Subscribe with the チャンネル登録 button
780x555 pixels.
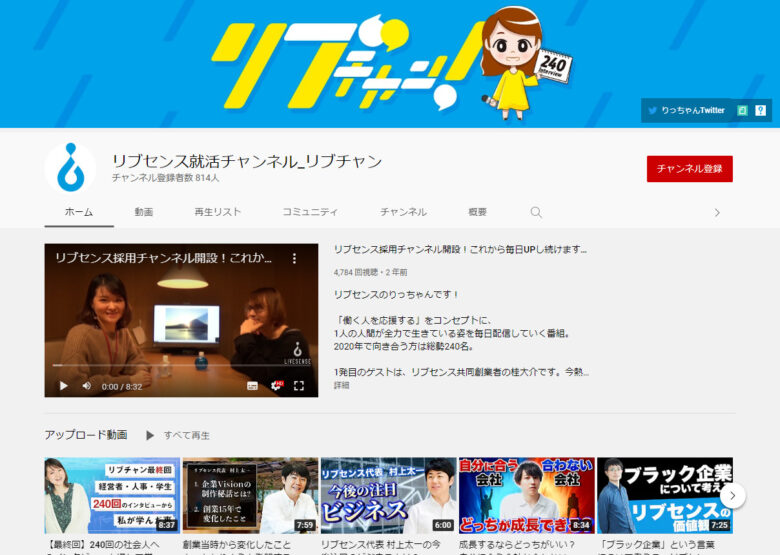(x=689, y=169)
